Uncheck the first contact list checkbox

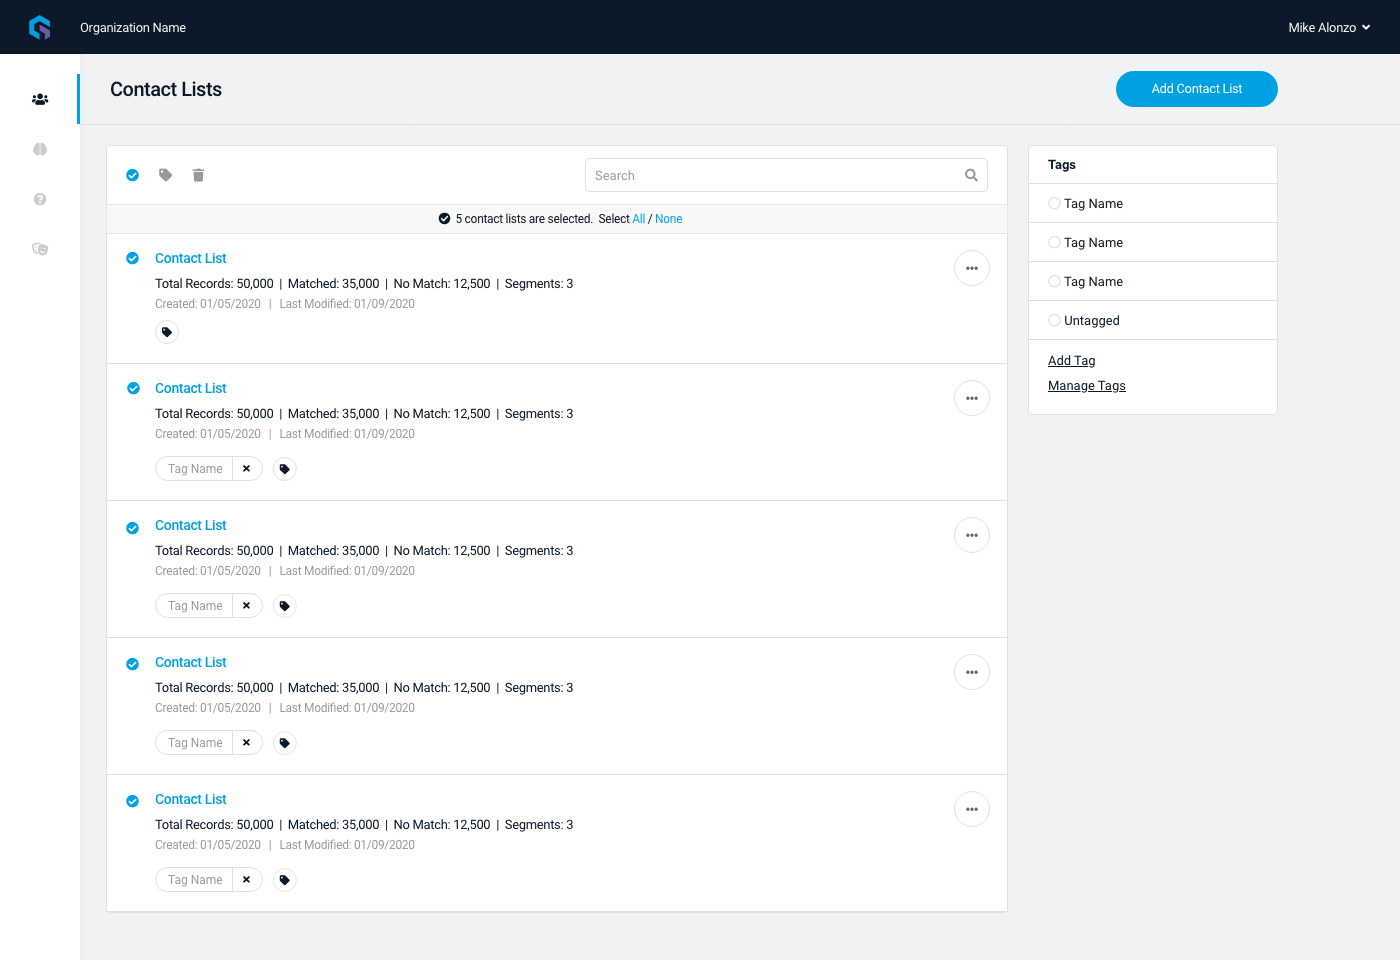(x=132, y=258)
